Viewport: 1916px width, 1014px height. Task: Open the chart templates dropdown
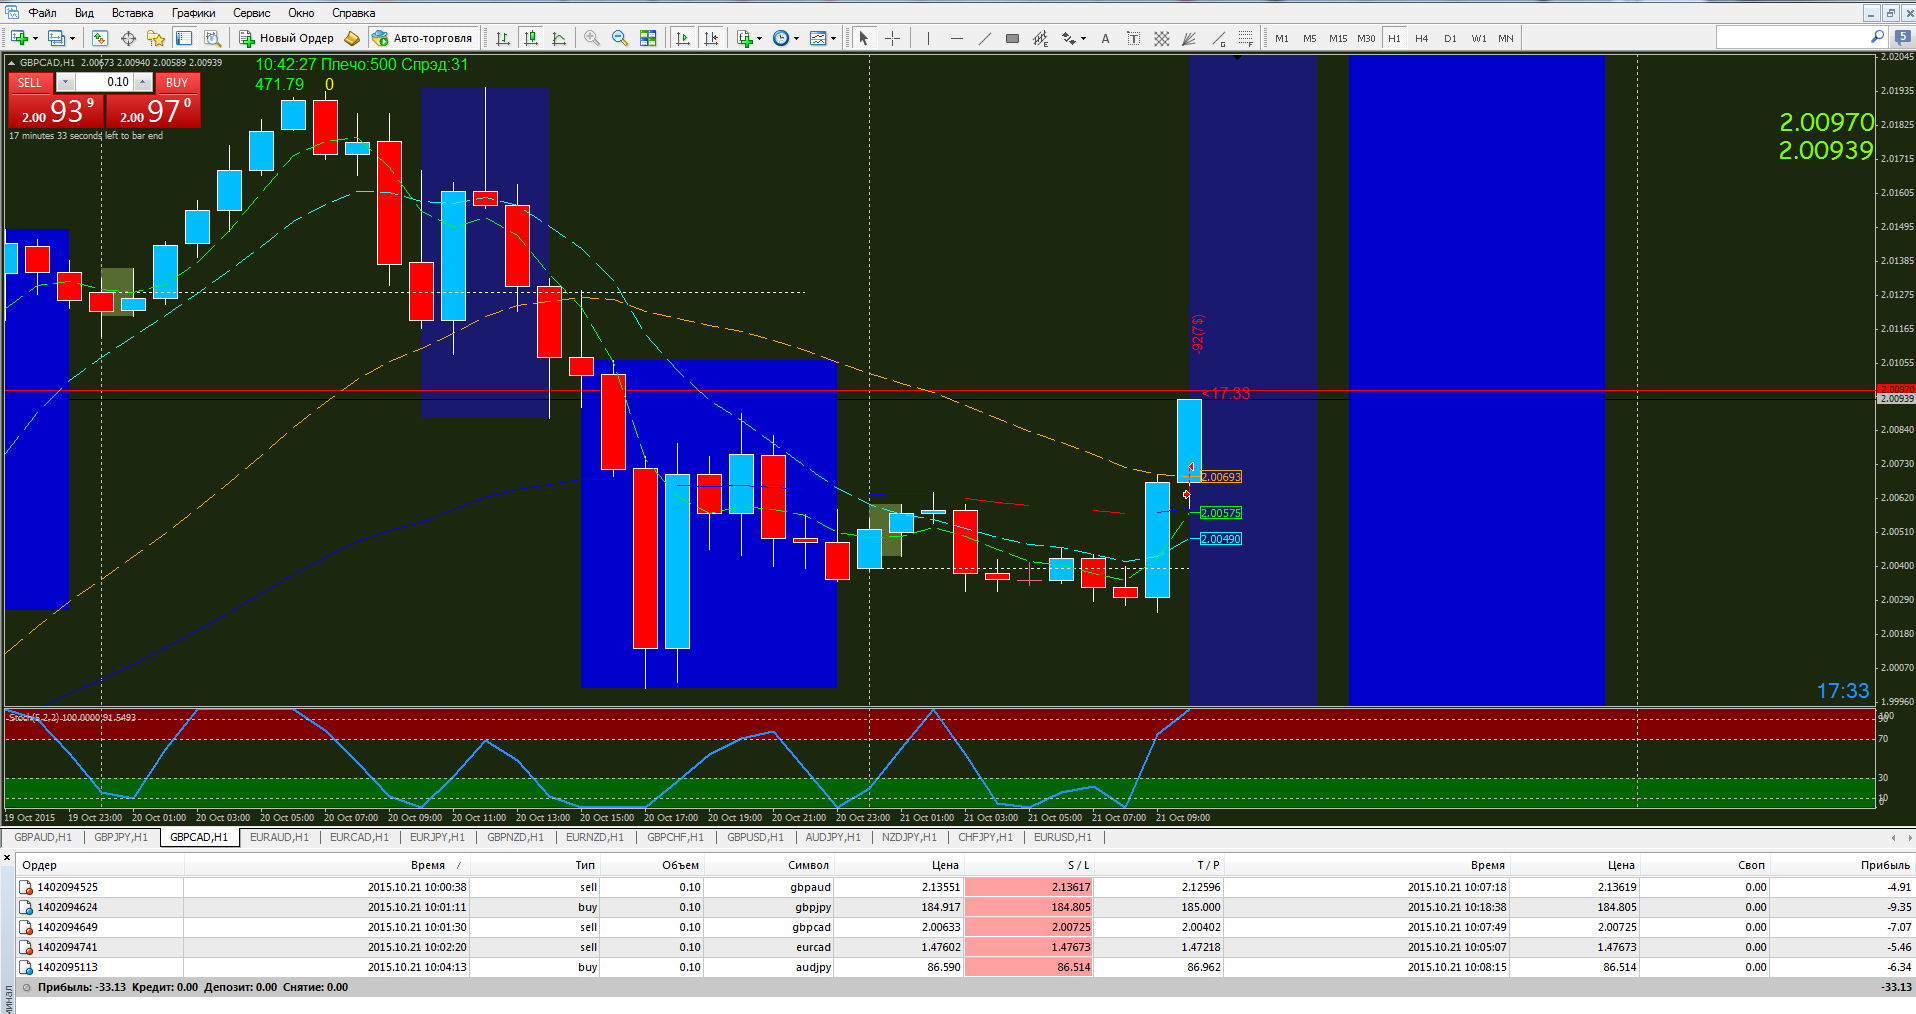(x=834, y=38)
